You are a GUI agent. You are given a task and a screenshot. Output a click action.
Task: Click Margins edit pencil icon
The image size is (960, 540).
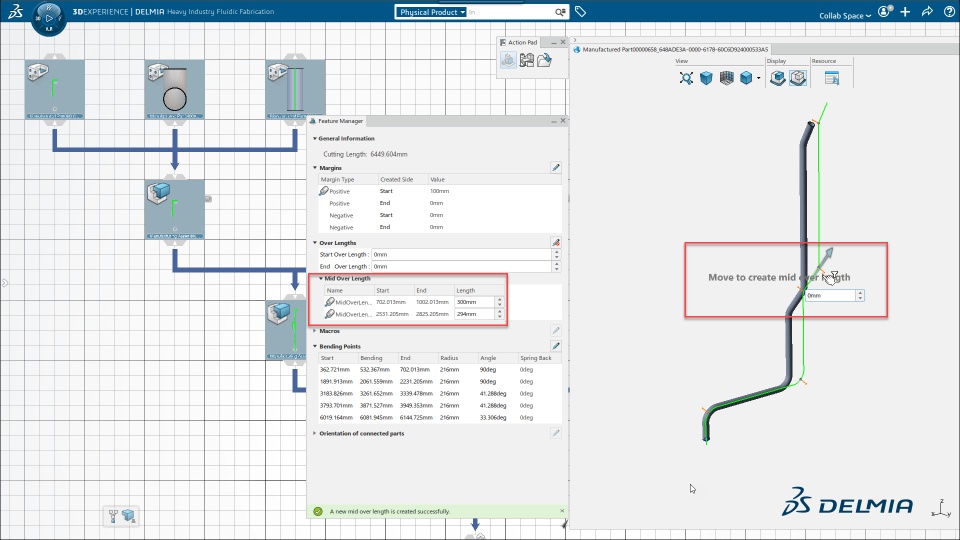pos(556,167)
